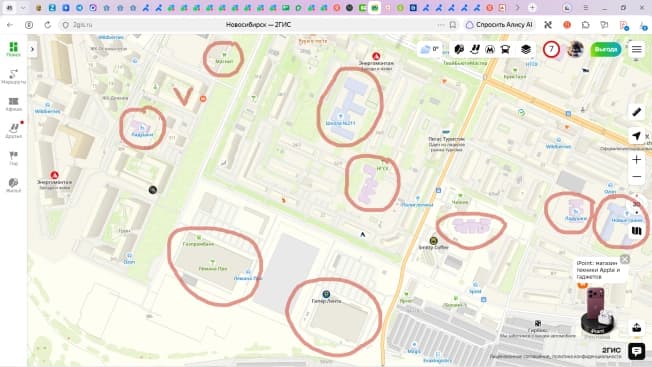652x367 pixels.
Task: Open the weather widget showing 0°
Action: point(430,49)
